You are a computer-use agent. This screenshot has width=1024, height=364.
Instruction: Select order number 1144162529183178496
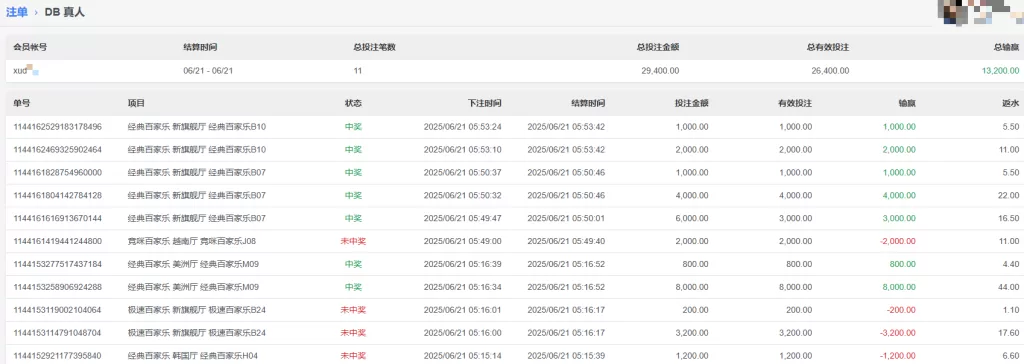pyautogui.click(x=57, y=127)
